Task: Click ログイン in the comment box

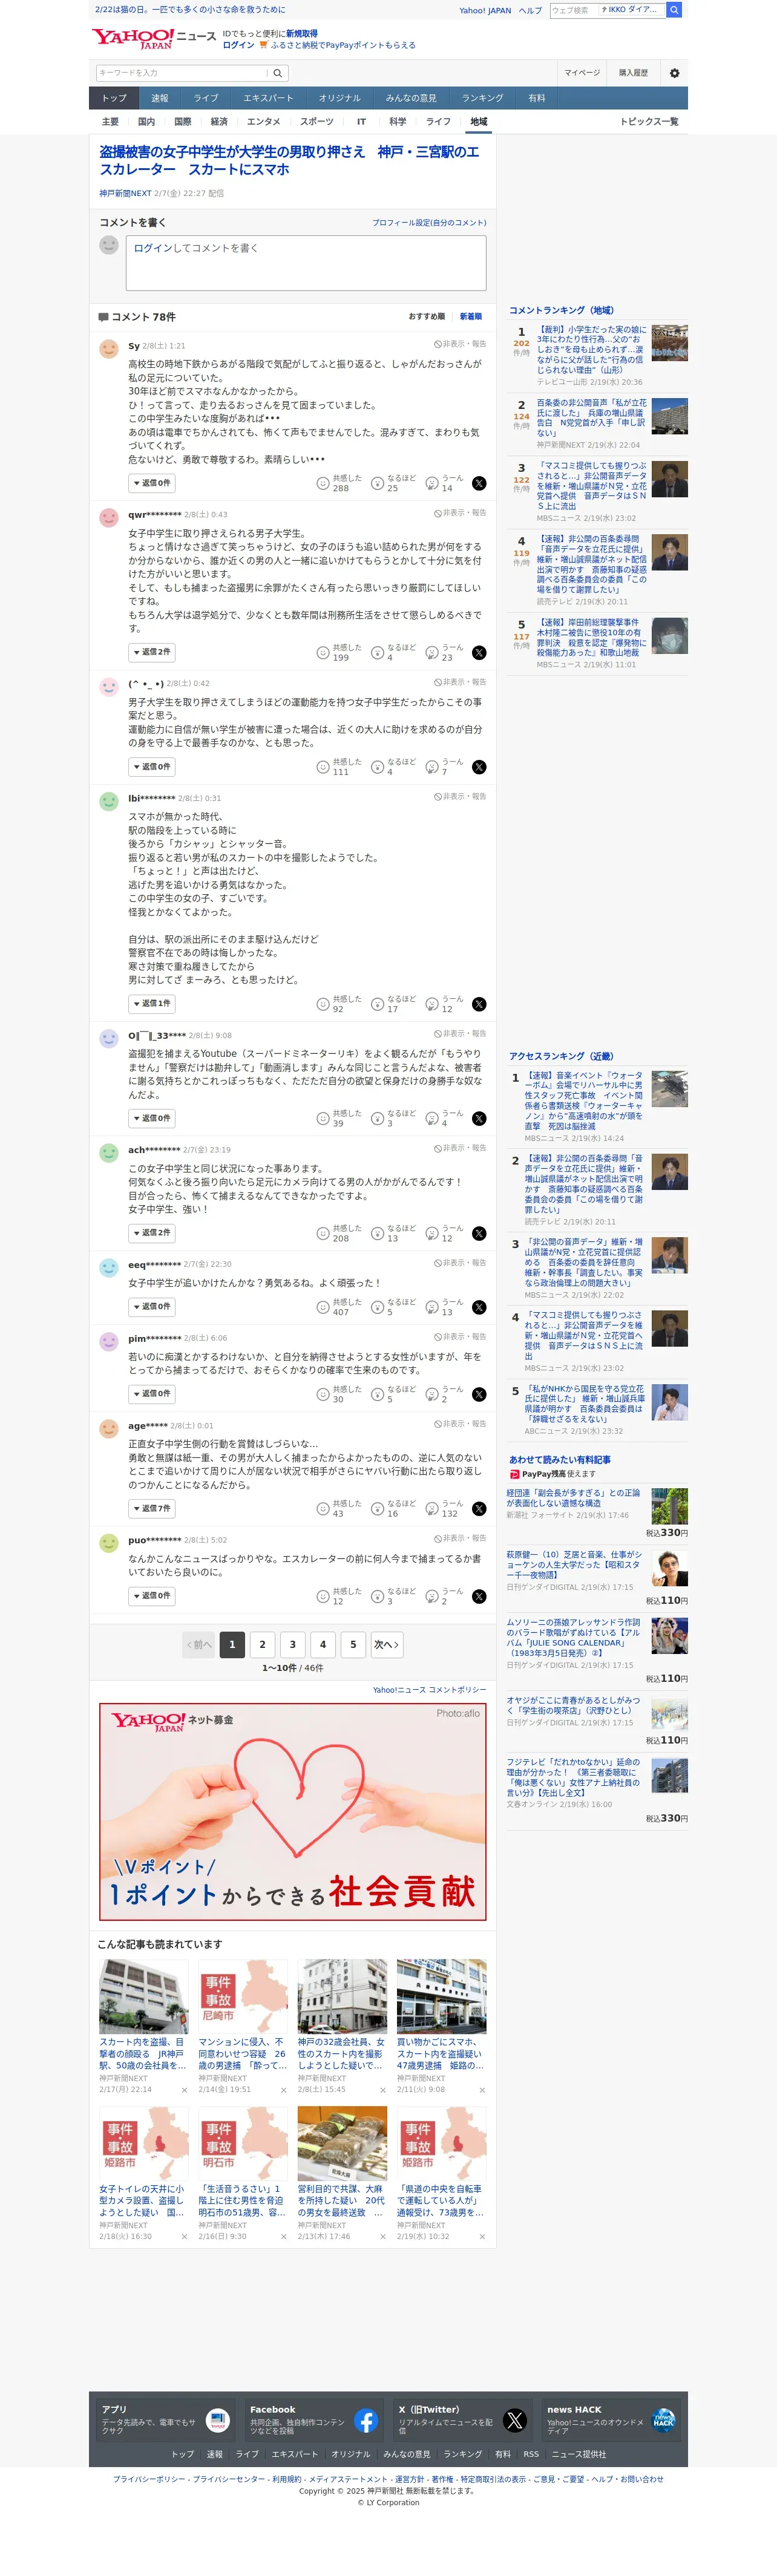Action: click(x=153, y=248)
